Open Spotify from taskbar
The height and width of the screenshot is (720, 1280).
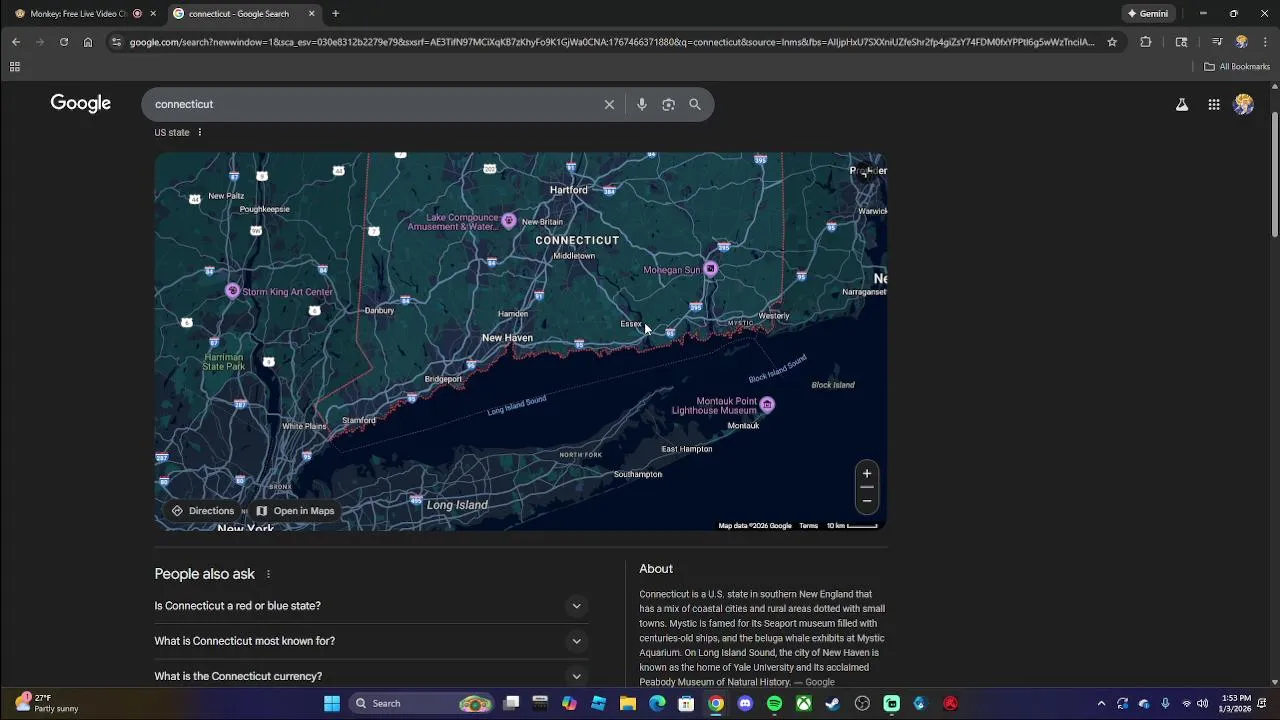(774, 703)
